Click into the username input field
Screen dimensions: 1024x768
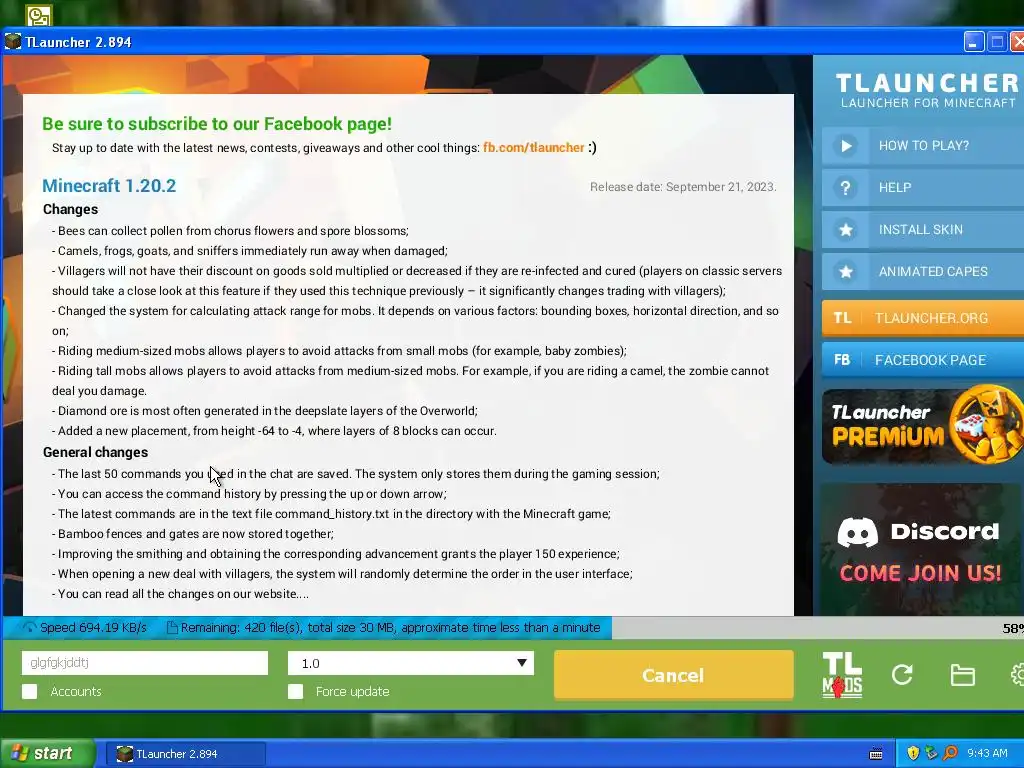pyautogui.click(x=145, y=663)
